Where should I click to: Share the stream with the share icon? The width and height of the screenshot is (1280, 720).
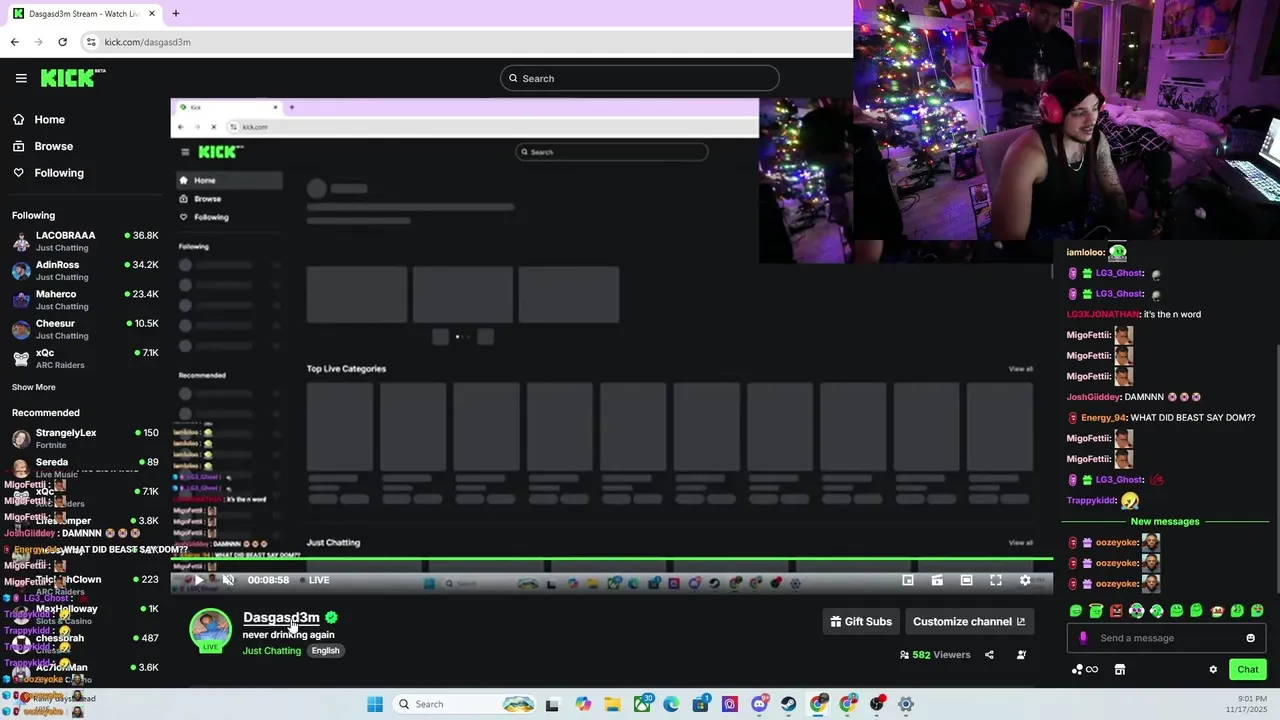989,655
